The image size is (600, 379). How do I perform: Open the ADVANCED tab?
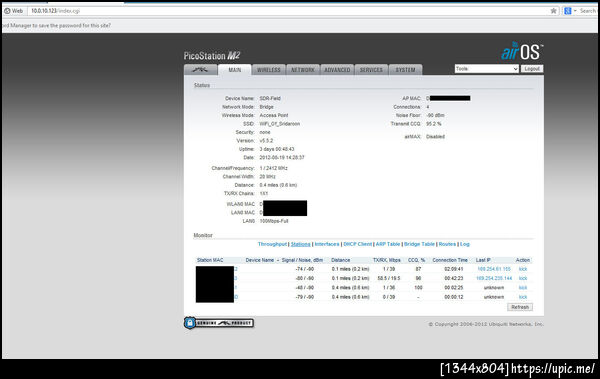tap(337, 70)
